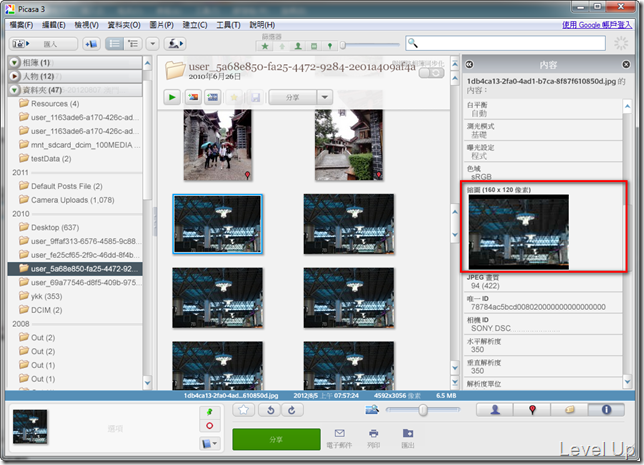Viewport: 644px width, 465px height.
Task: Show the Places map panel
Action: click(532, 410)
